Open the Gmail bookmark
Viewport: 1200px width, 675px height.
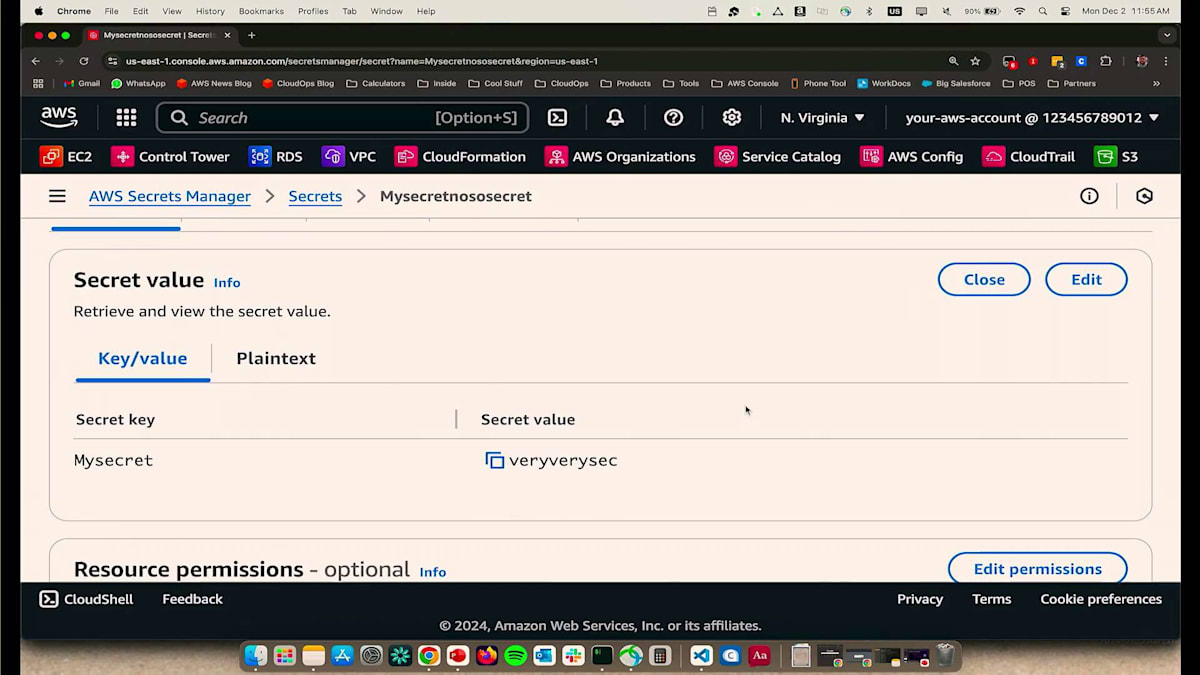(82, 84)
